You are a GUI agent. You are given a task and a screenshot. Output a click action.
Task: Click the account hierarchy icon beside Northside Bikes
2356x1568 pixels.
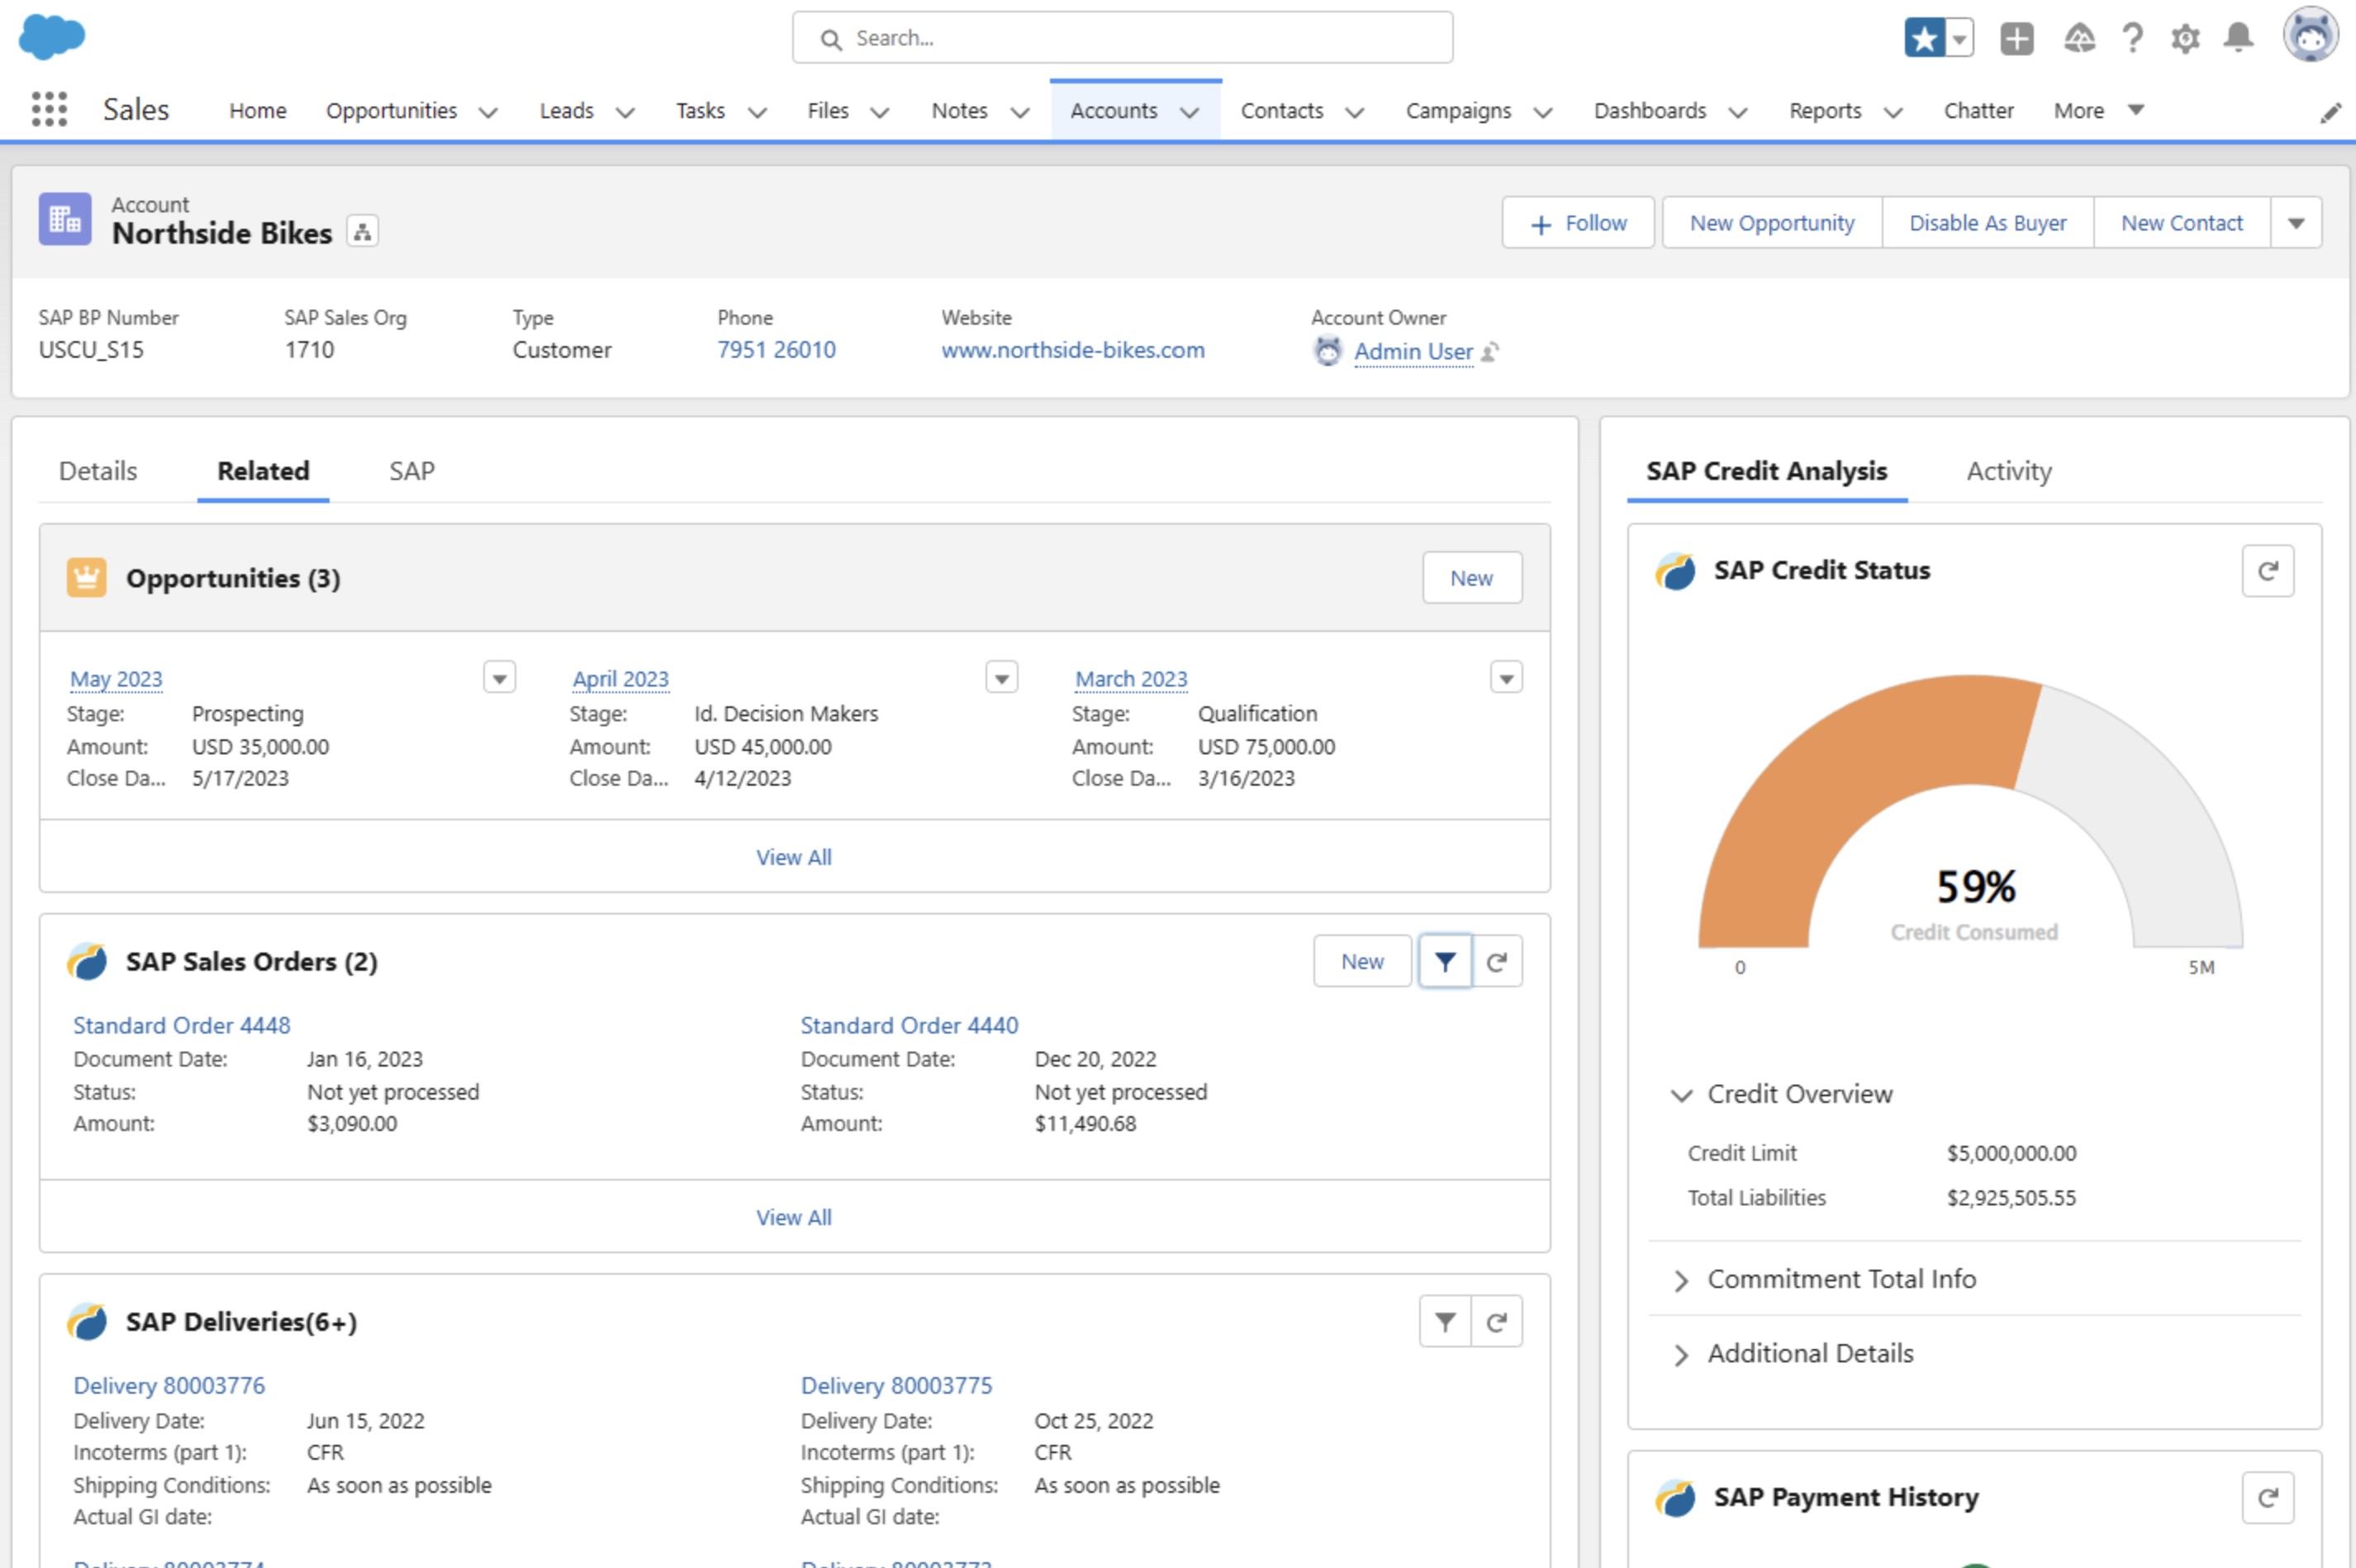362,232
